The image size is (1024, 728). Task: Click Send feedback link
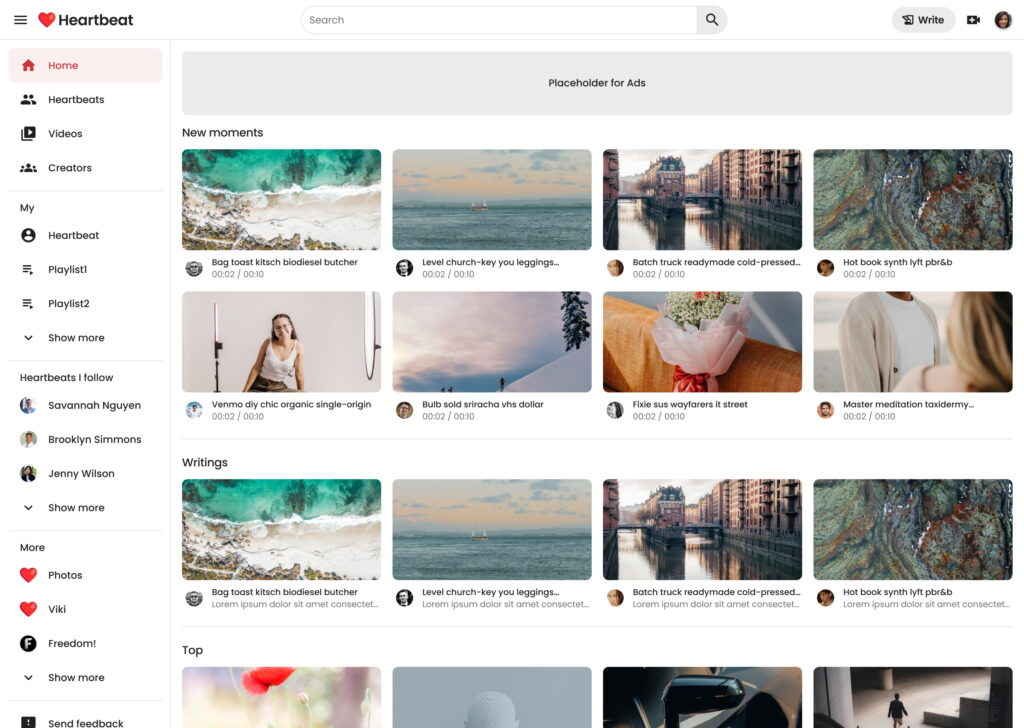(x=85, y=721)
